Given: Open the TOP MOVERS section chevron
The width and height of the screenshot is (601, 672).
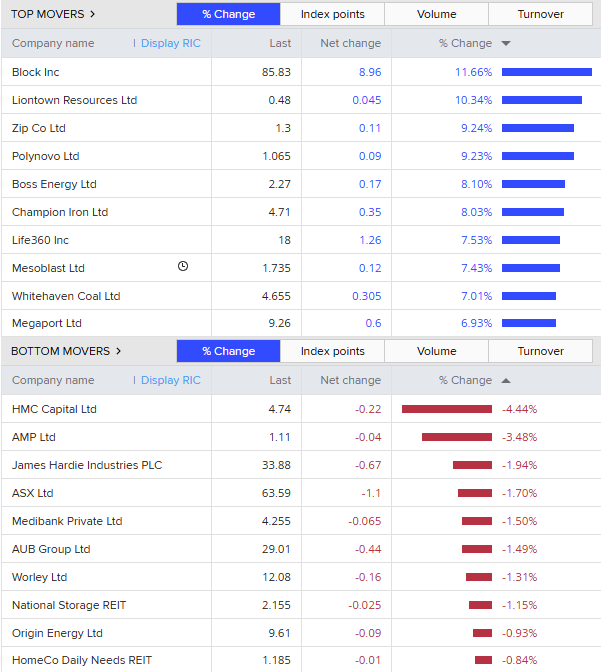Looking at the screenshot, I should click(93, 14).
